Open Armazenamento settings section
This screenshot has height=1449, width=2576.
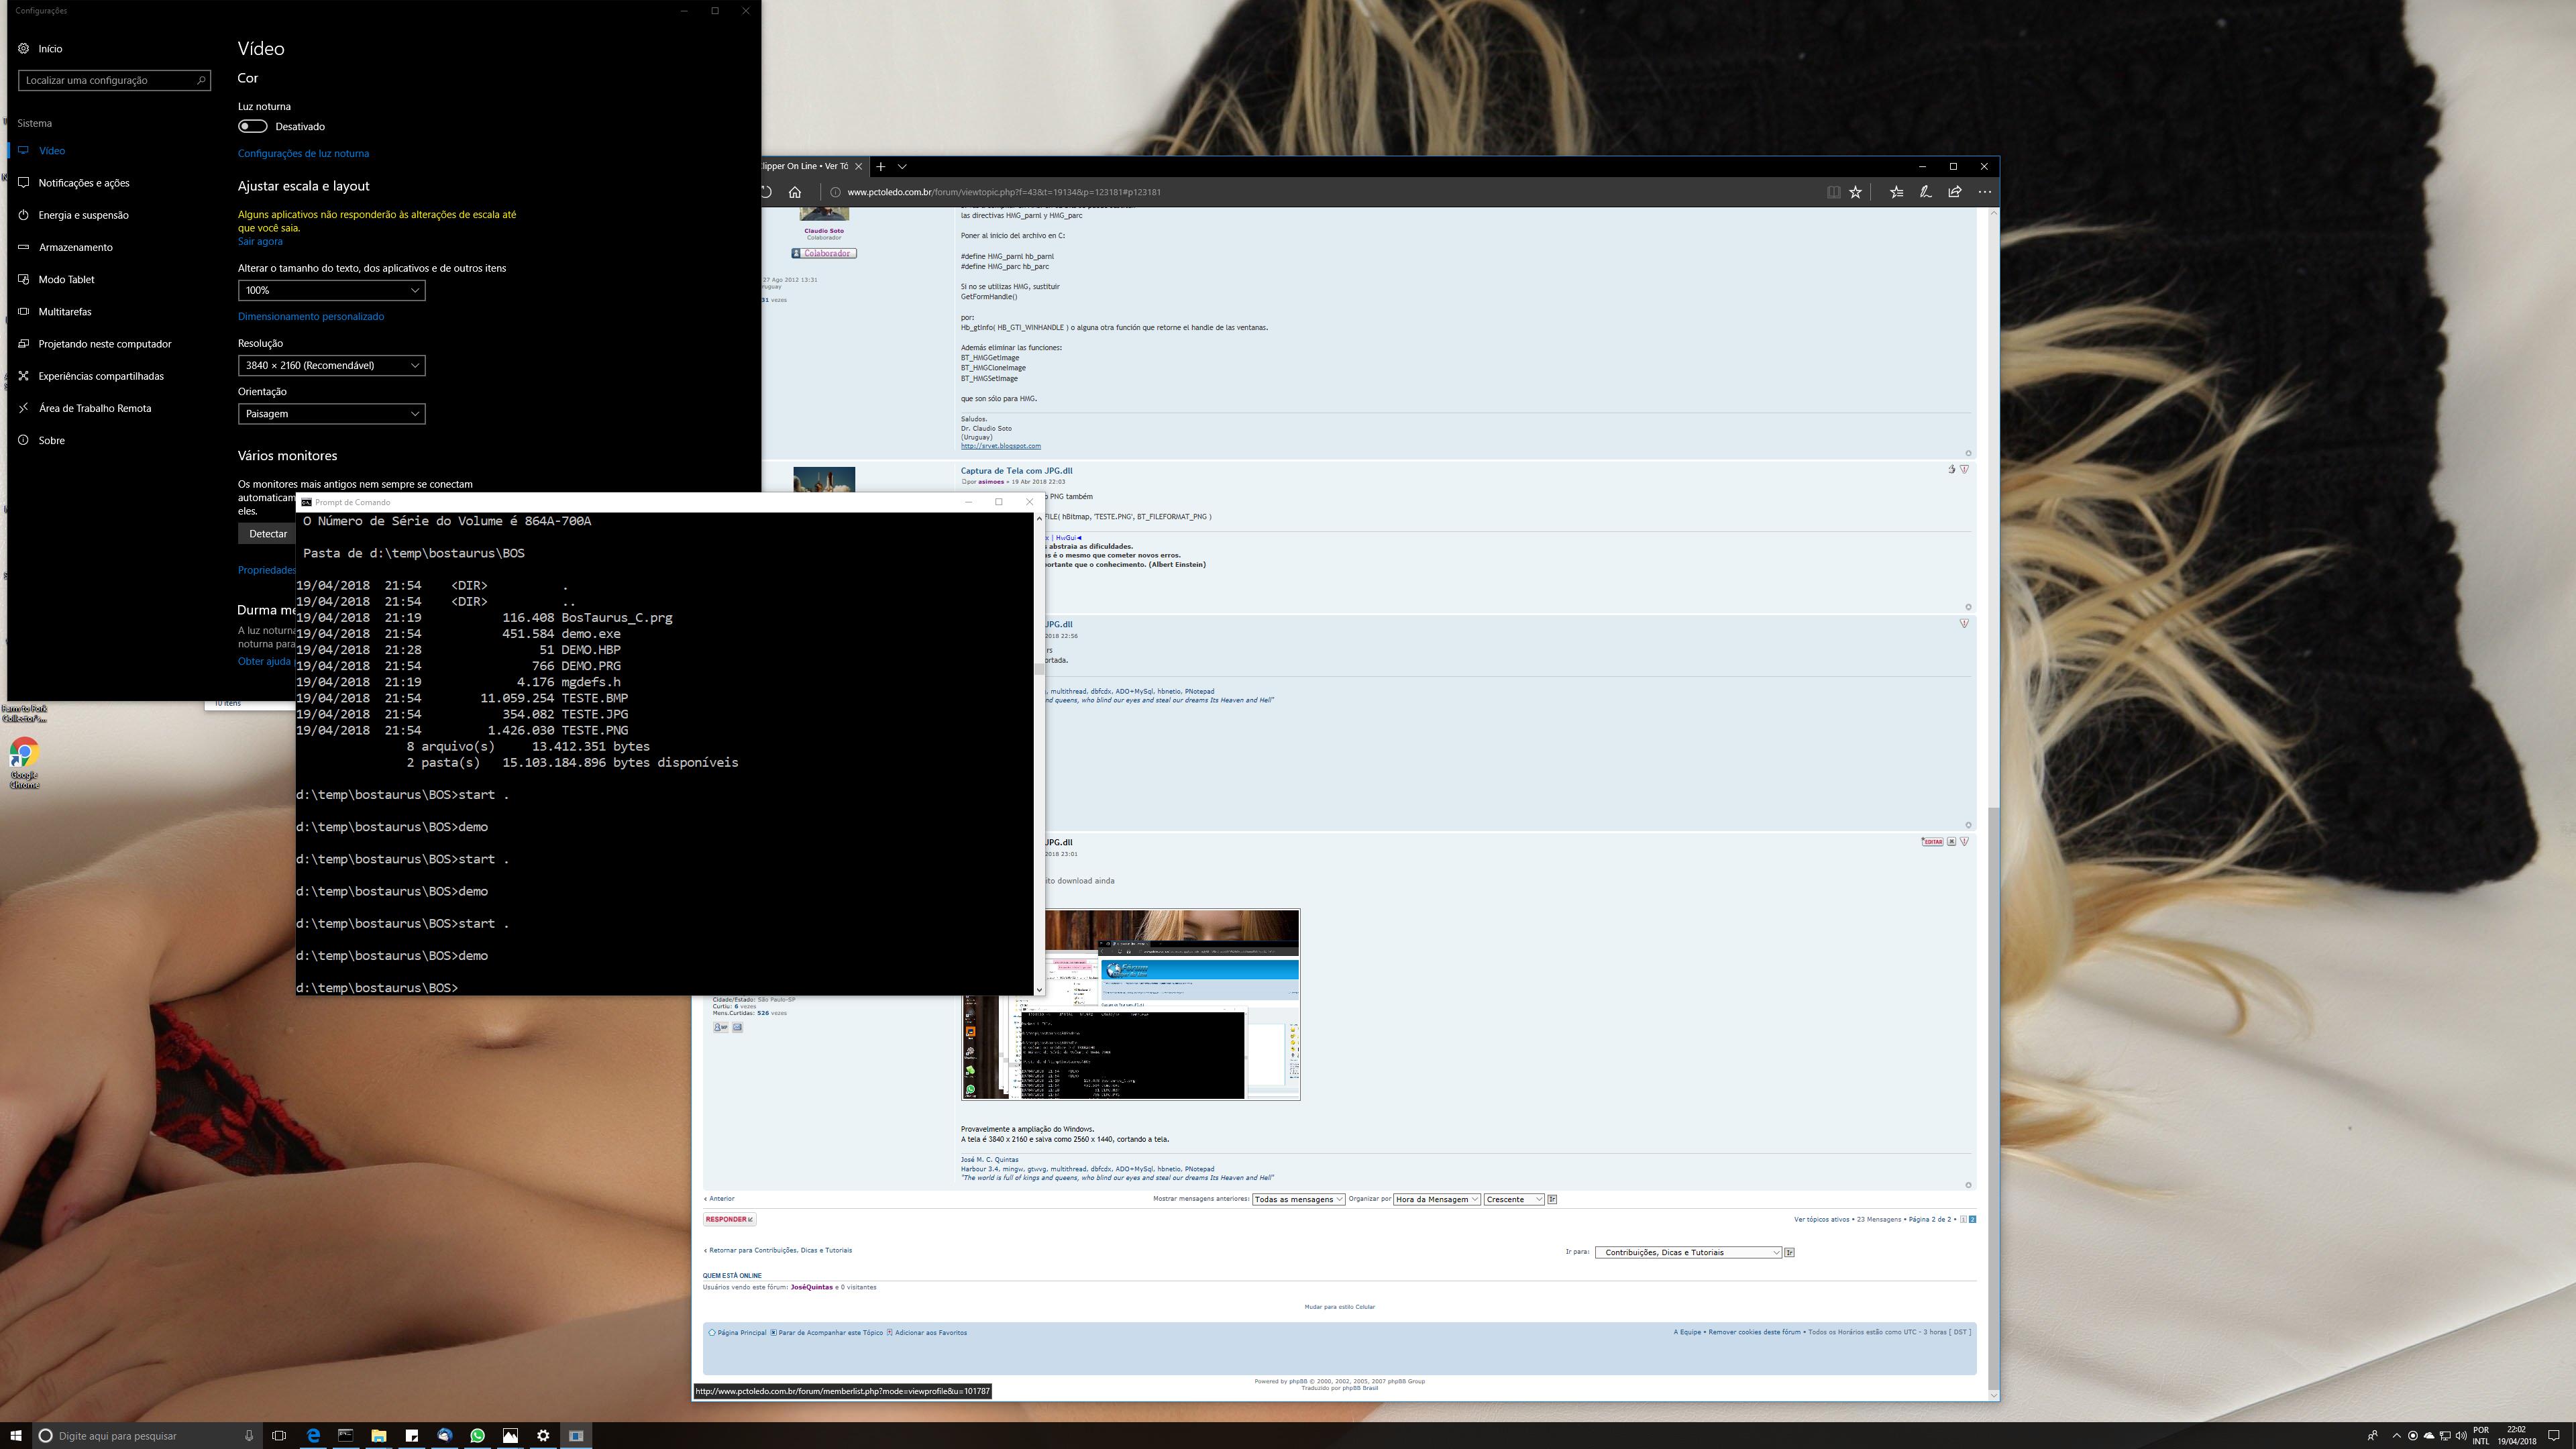pyautogui.click(x=75, y=247)
